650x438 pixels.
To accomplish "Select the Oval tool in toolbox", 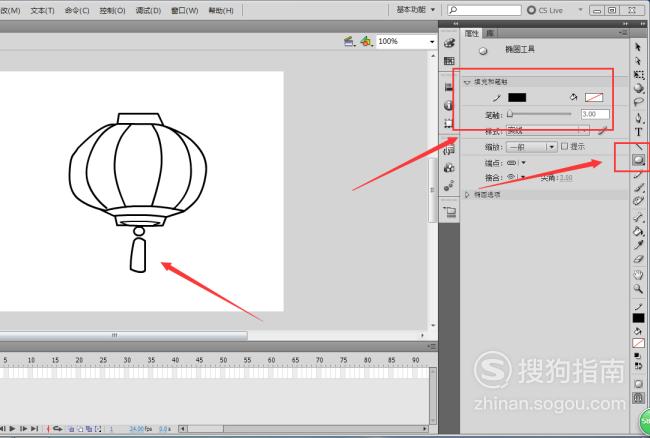I will [x=638, y=160].
